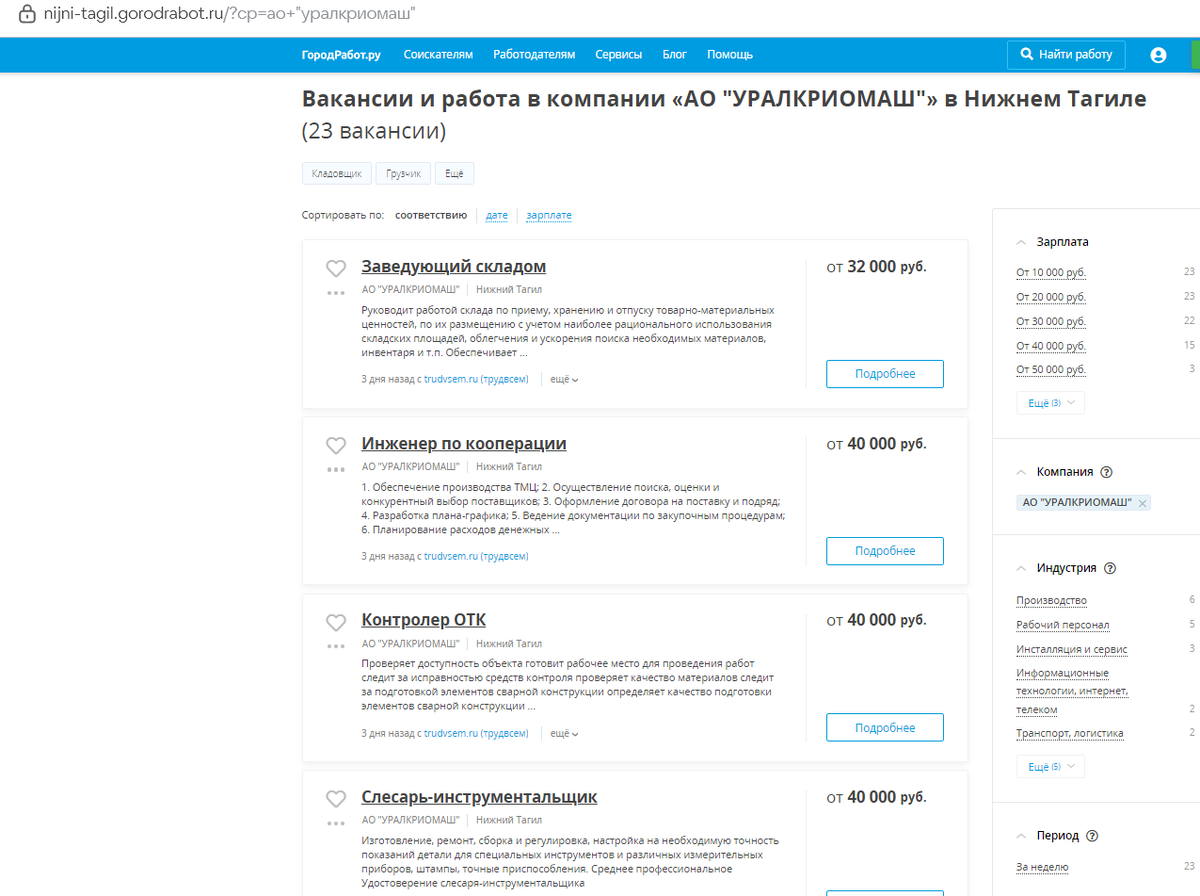Expand more salary options Ещё (3)

(x=1050, y=403)
